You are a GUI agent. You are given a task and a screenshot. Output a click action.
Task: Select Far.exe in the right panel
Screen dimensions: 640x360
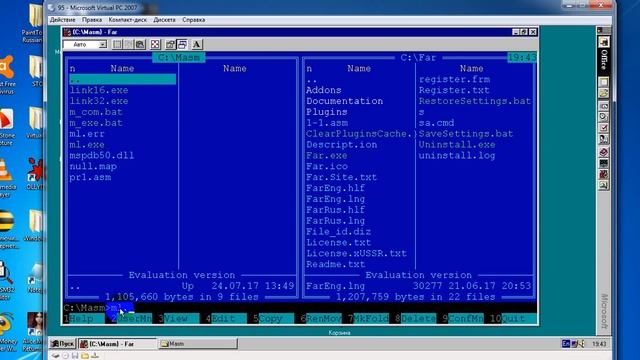[327, 156]
